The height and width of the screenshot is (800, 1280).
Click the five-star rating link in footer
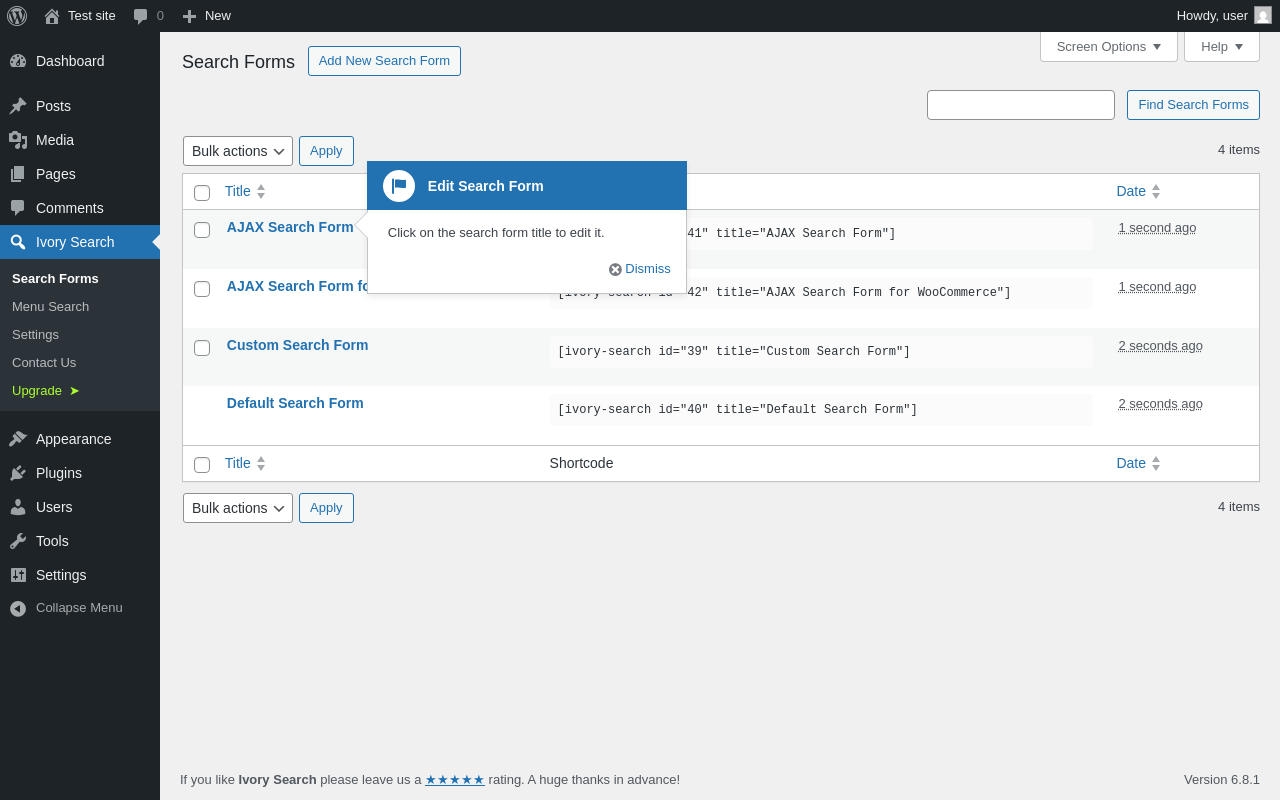tap(455, 779)
